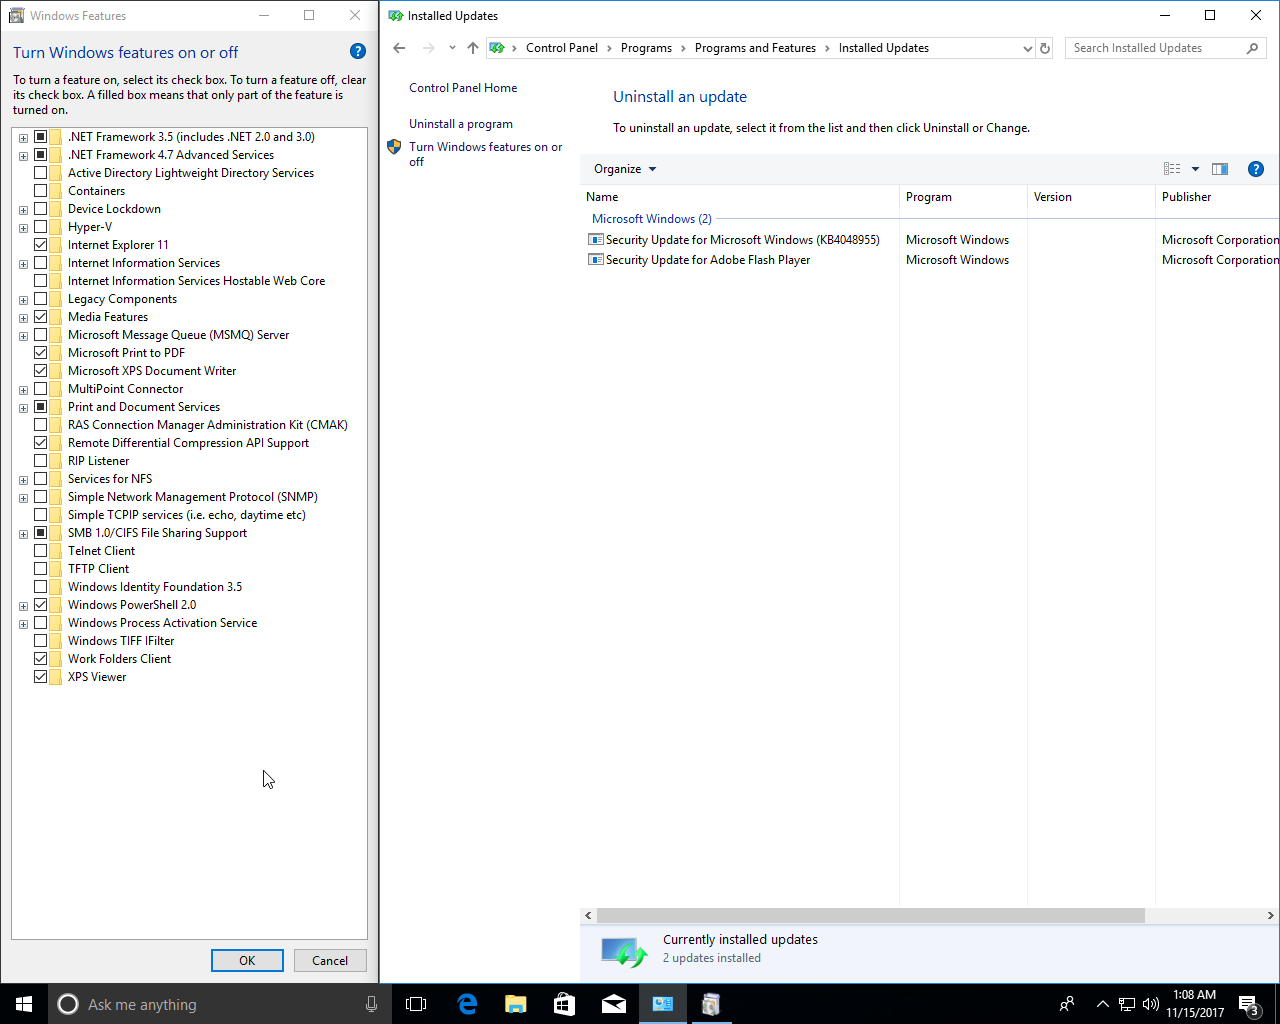Go up one level in Control Panel
This screenshot has width=1280, height=1024.
[473, 48]
